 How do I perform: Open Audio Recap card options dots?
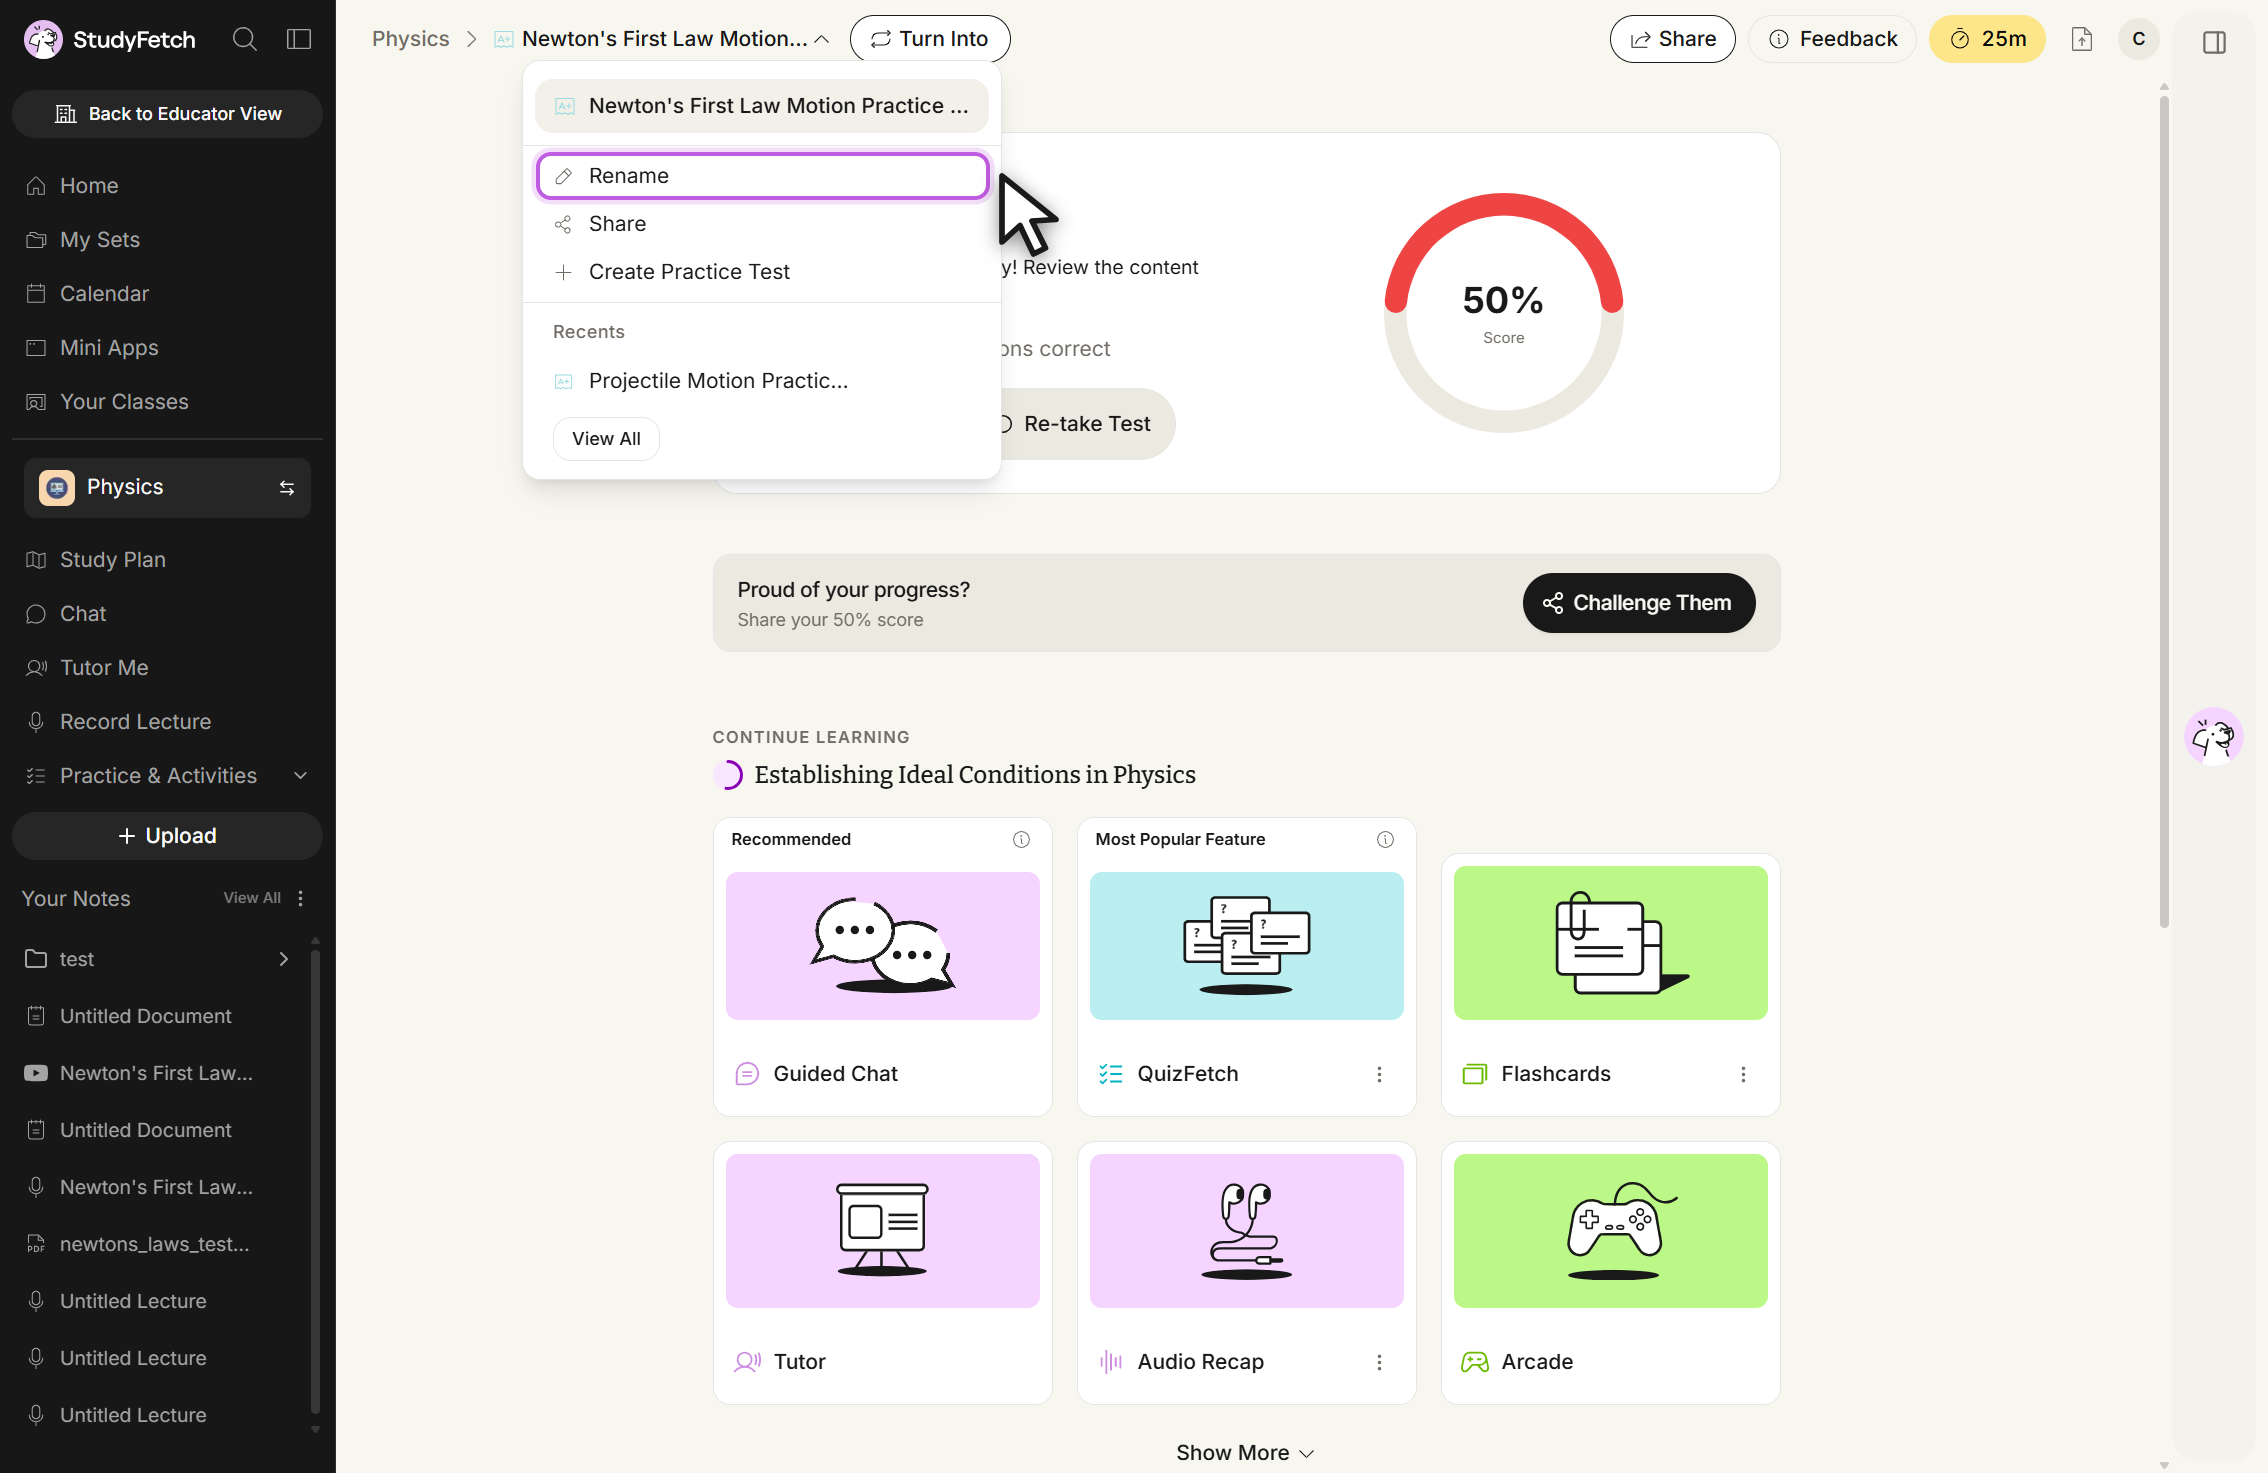[x=1379, y=1362]
